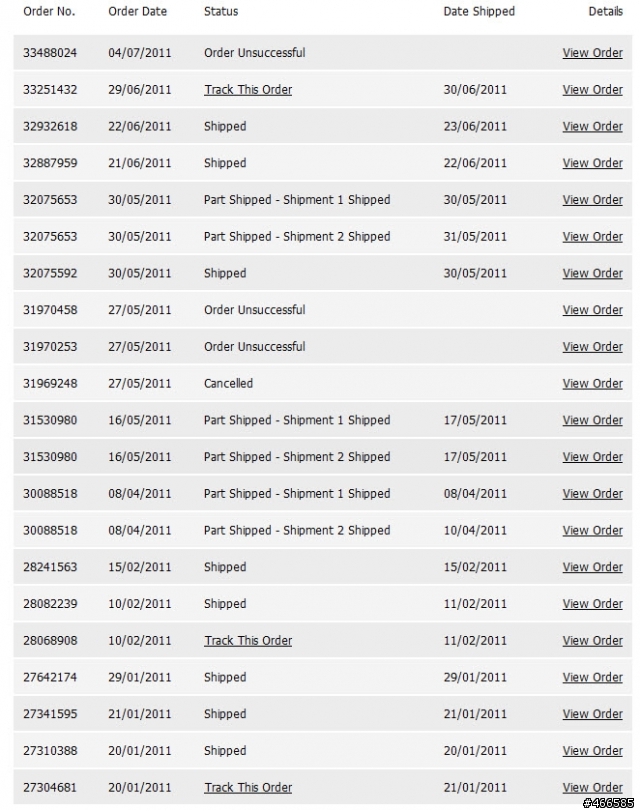Track This Order for order 27304681
The image size is (640, 811).
(248, 787)
